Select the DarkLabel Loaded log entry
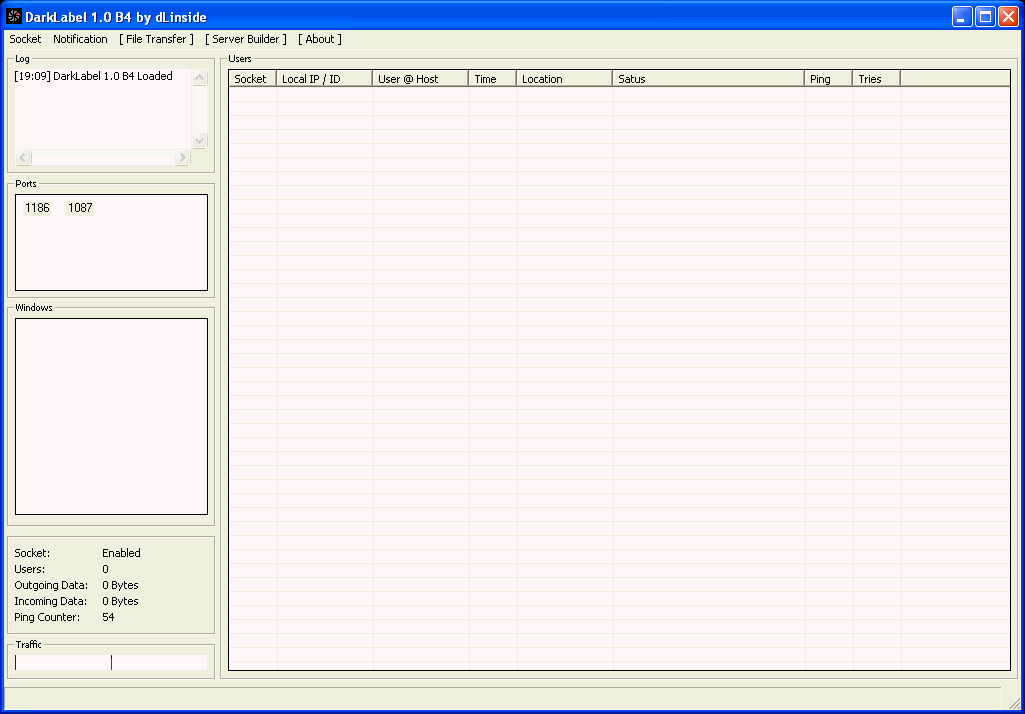The height and width of the screenshot is (714, 1025). [x=95, y=75]
